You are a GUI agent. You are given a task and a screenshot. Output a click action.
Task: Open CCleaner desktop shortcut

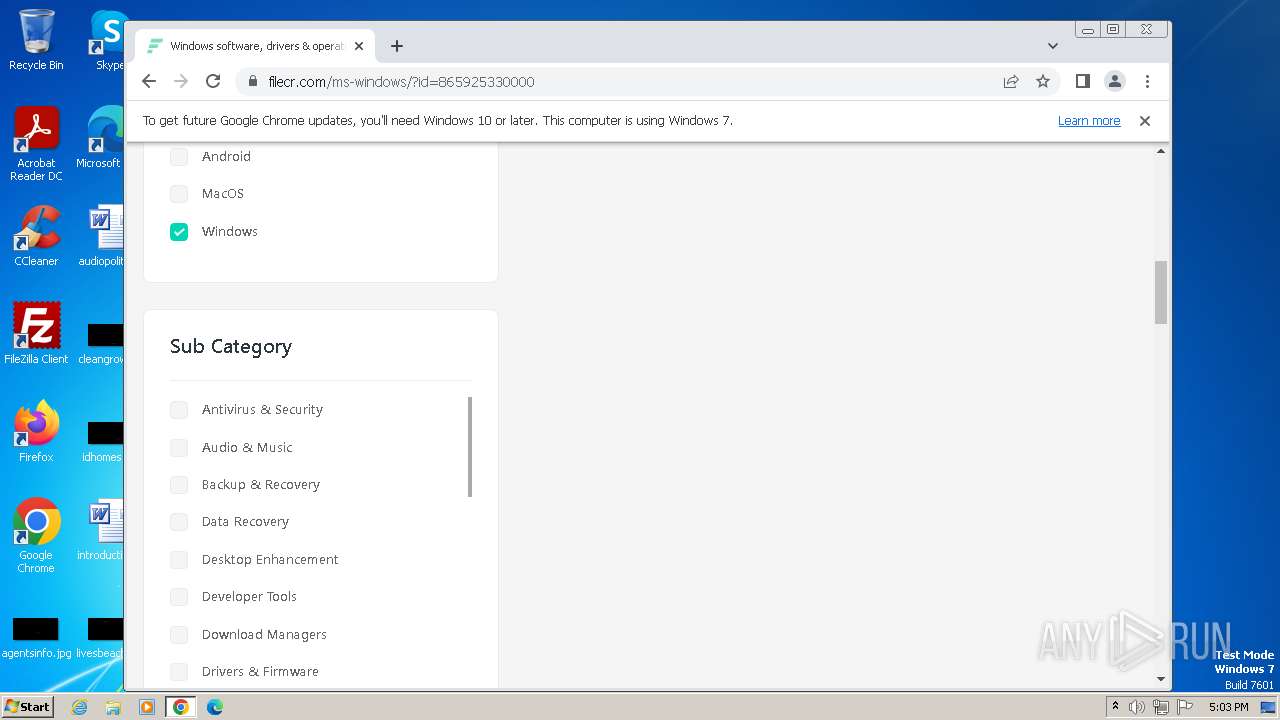[36, 237]
